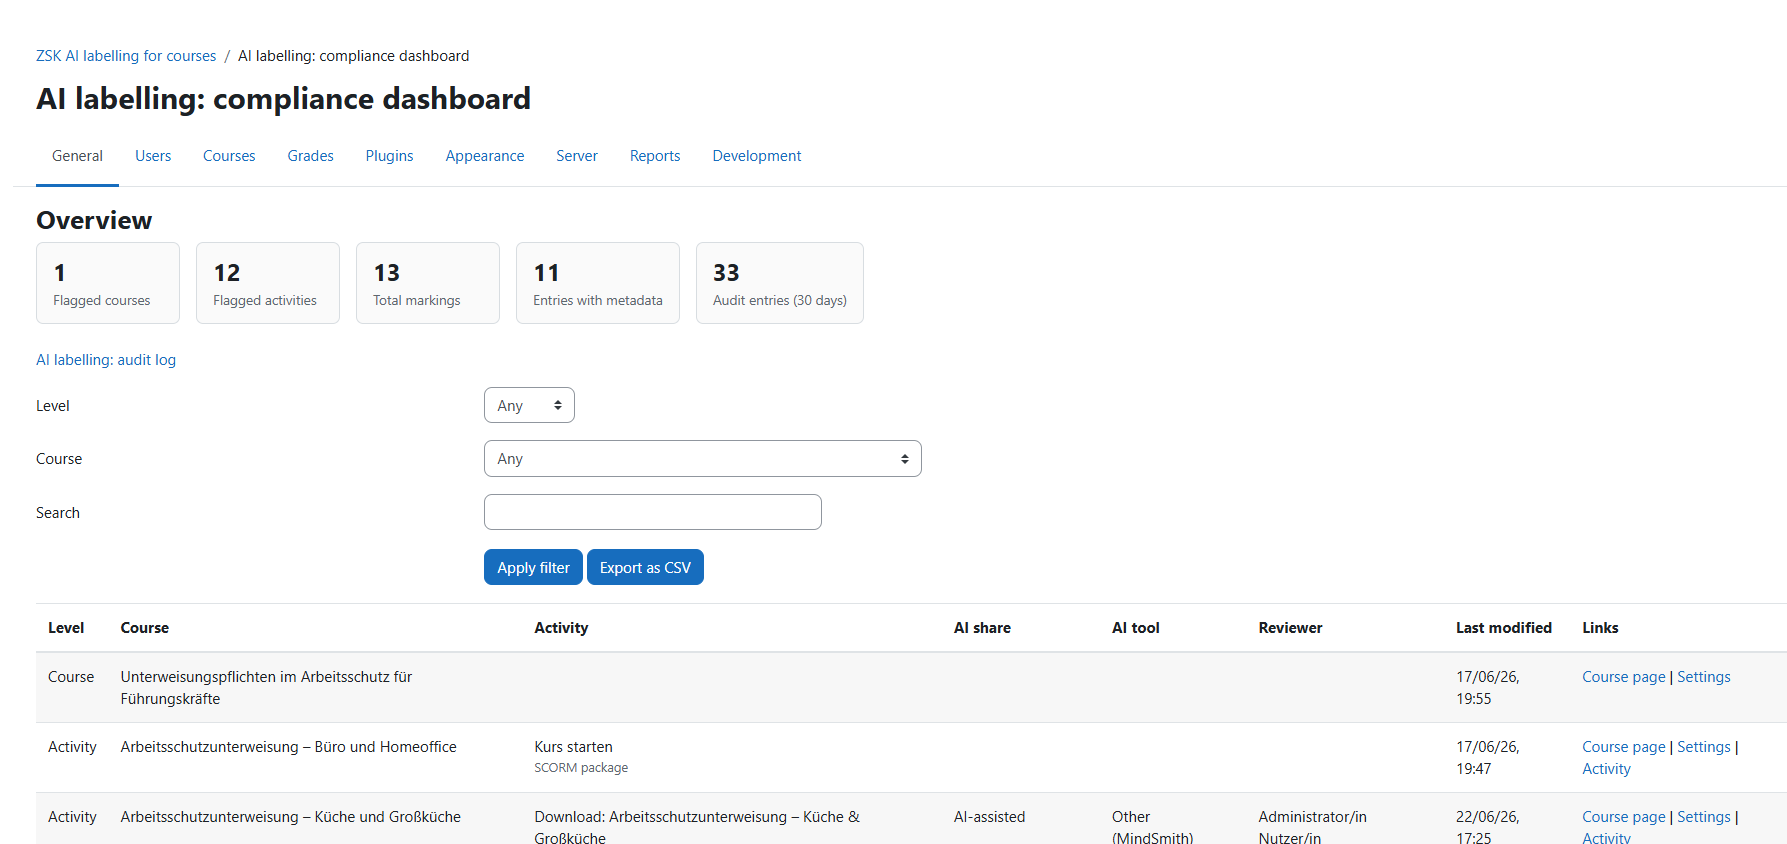Select the Administrator/in Nutzer/in reviewer cell

tap(1313, 827)
